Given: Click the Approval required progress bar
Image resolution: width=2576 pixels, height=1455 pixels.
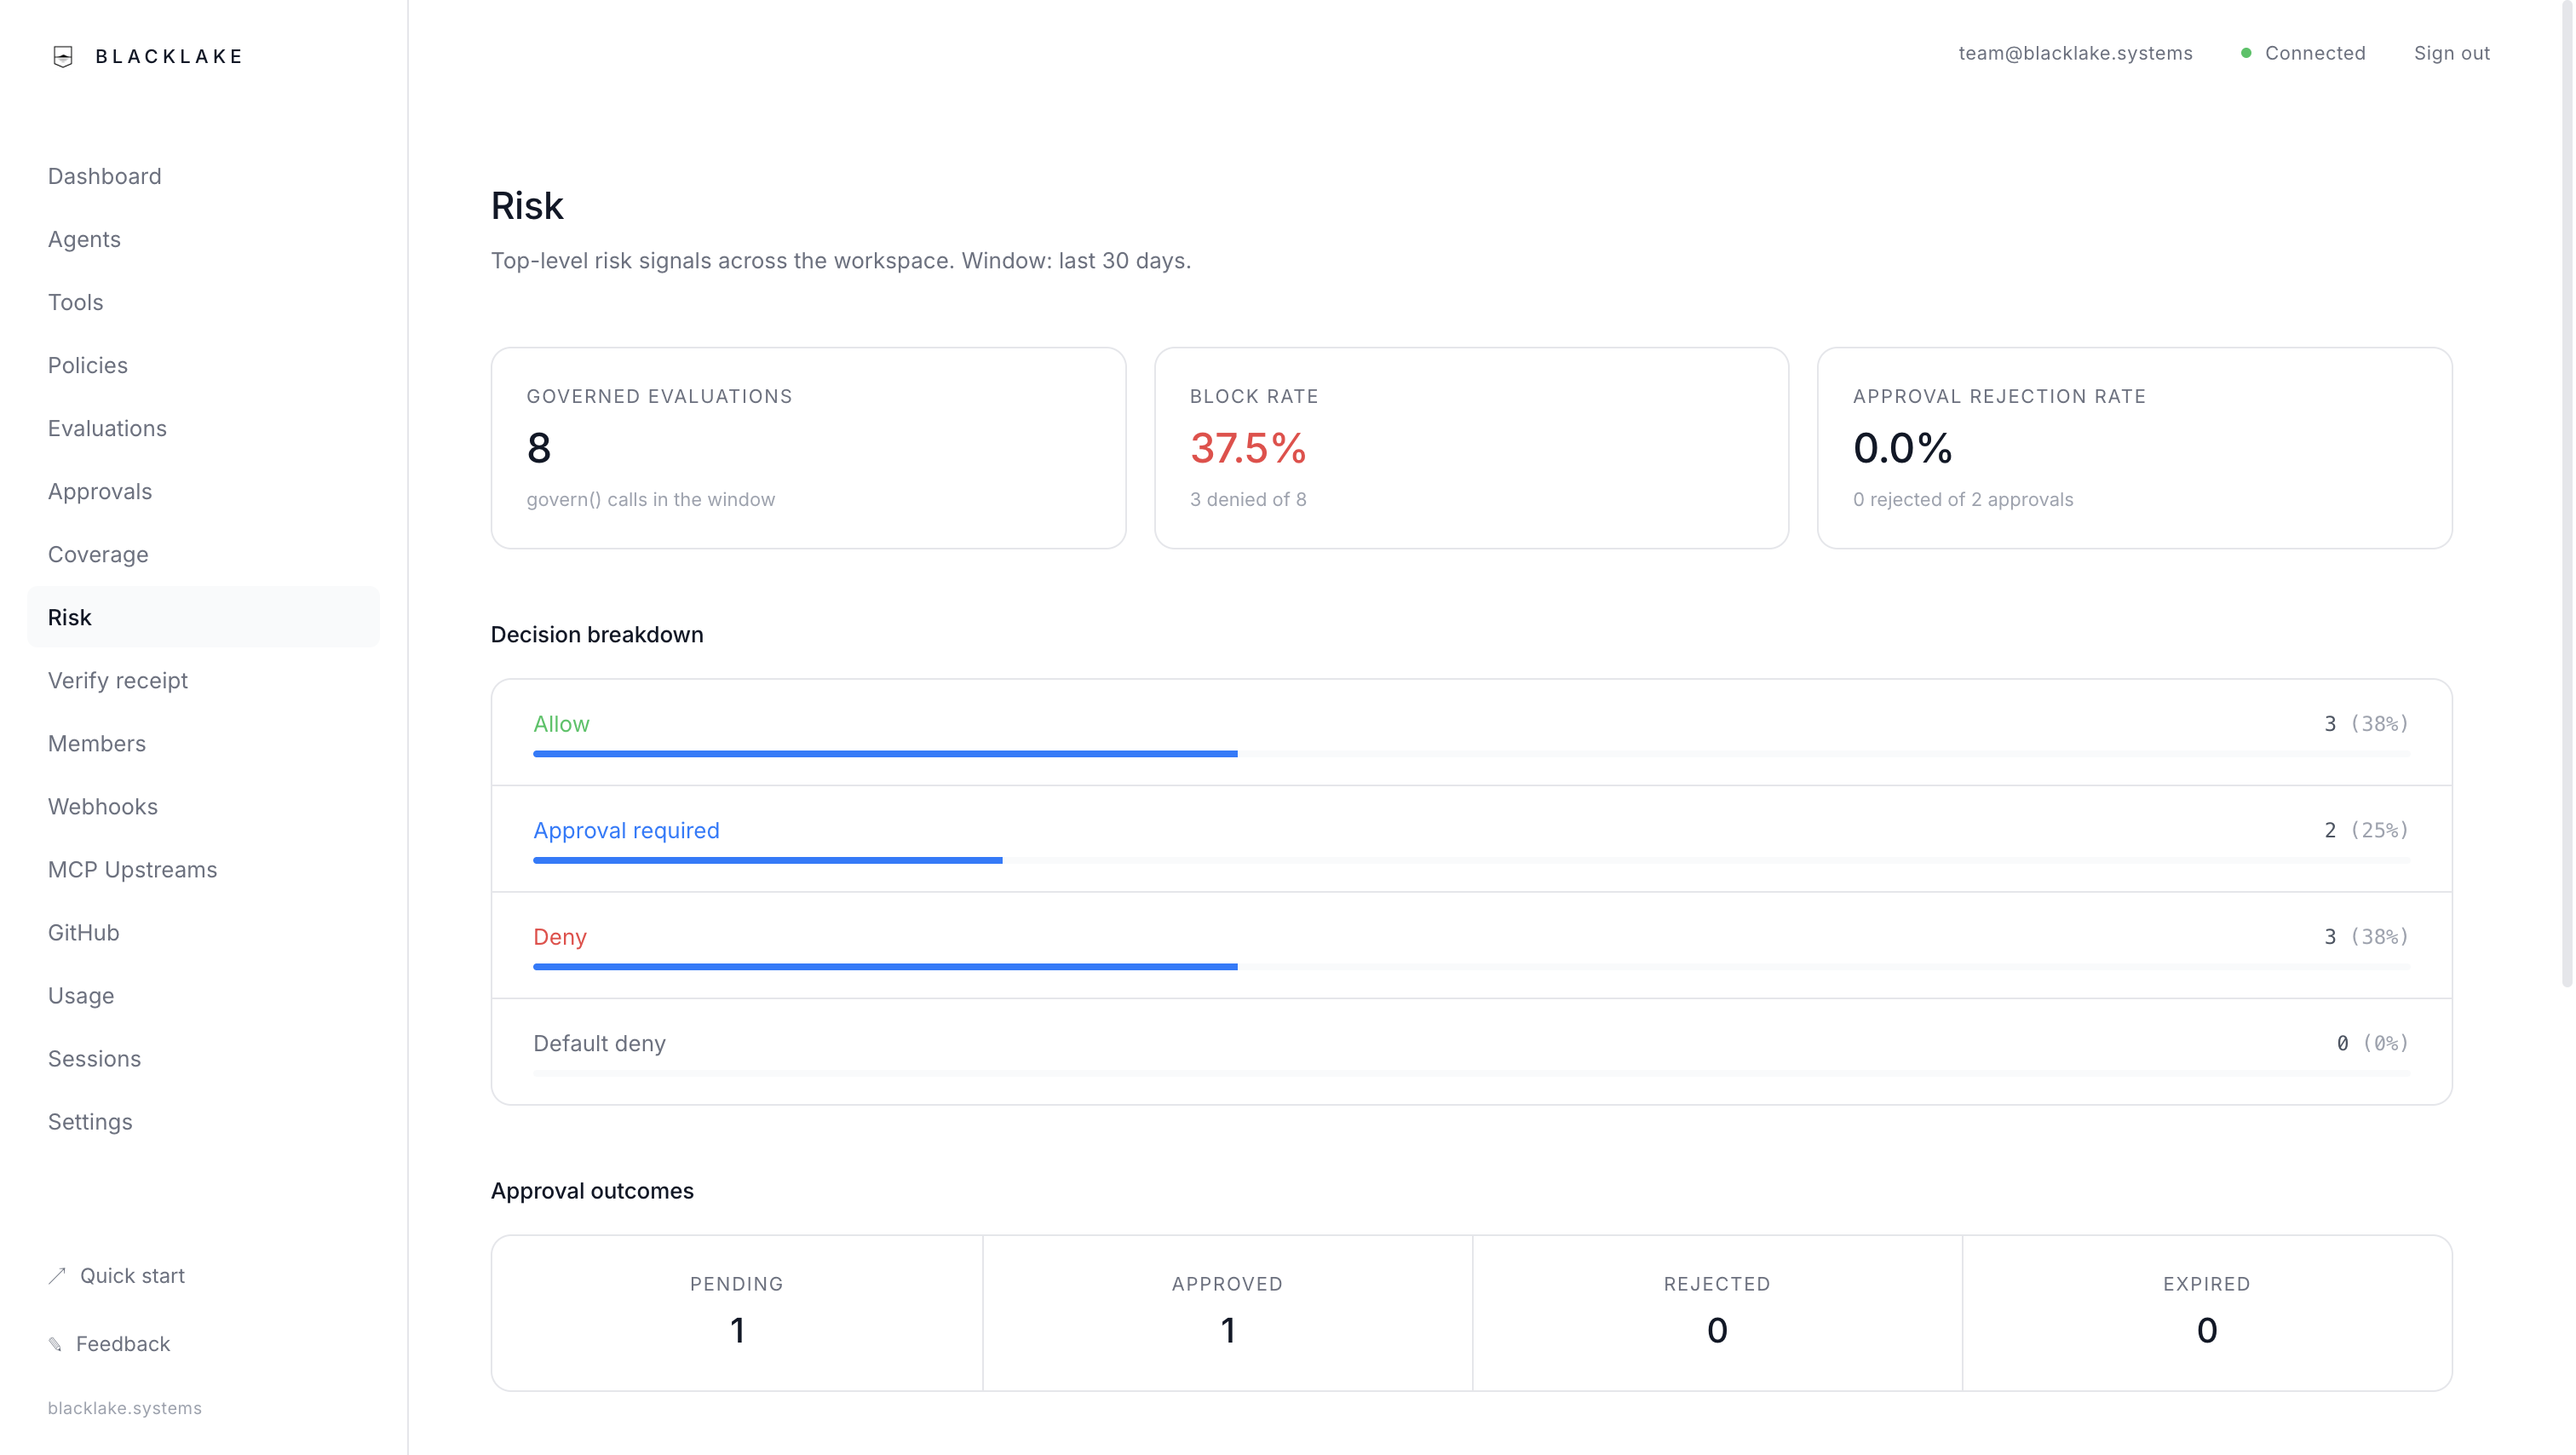Looking at the screenshot, I should coord(1472,860).
